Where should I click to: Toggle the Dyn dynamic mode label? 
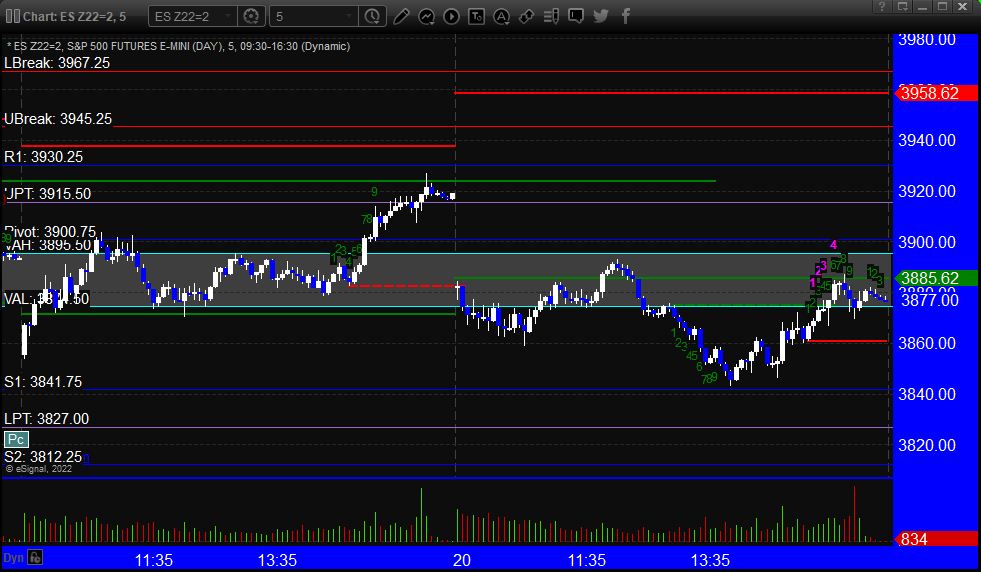tap(13, 558)
